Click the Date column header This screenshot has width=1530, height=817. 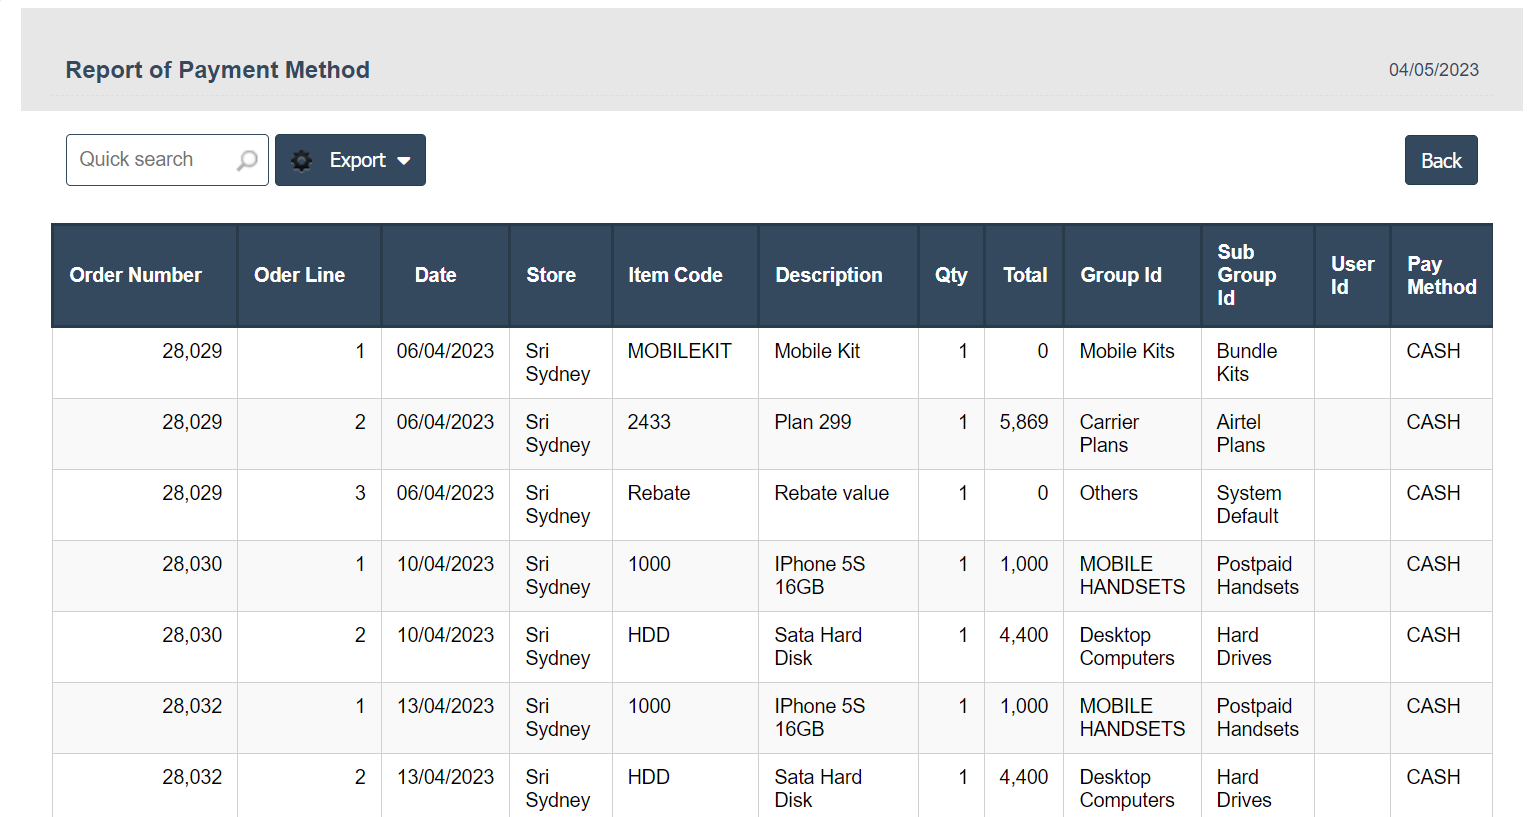tap(435, 275)
